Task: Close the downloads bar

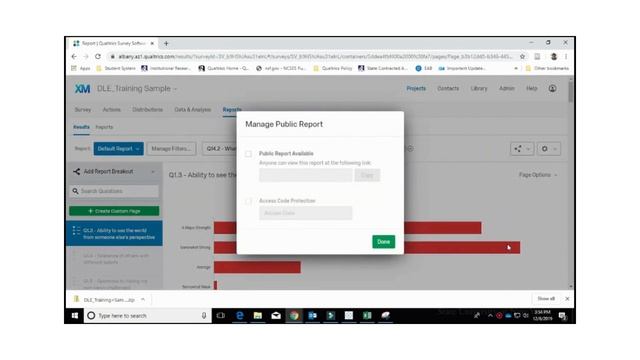Action: pos(567,299)
